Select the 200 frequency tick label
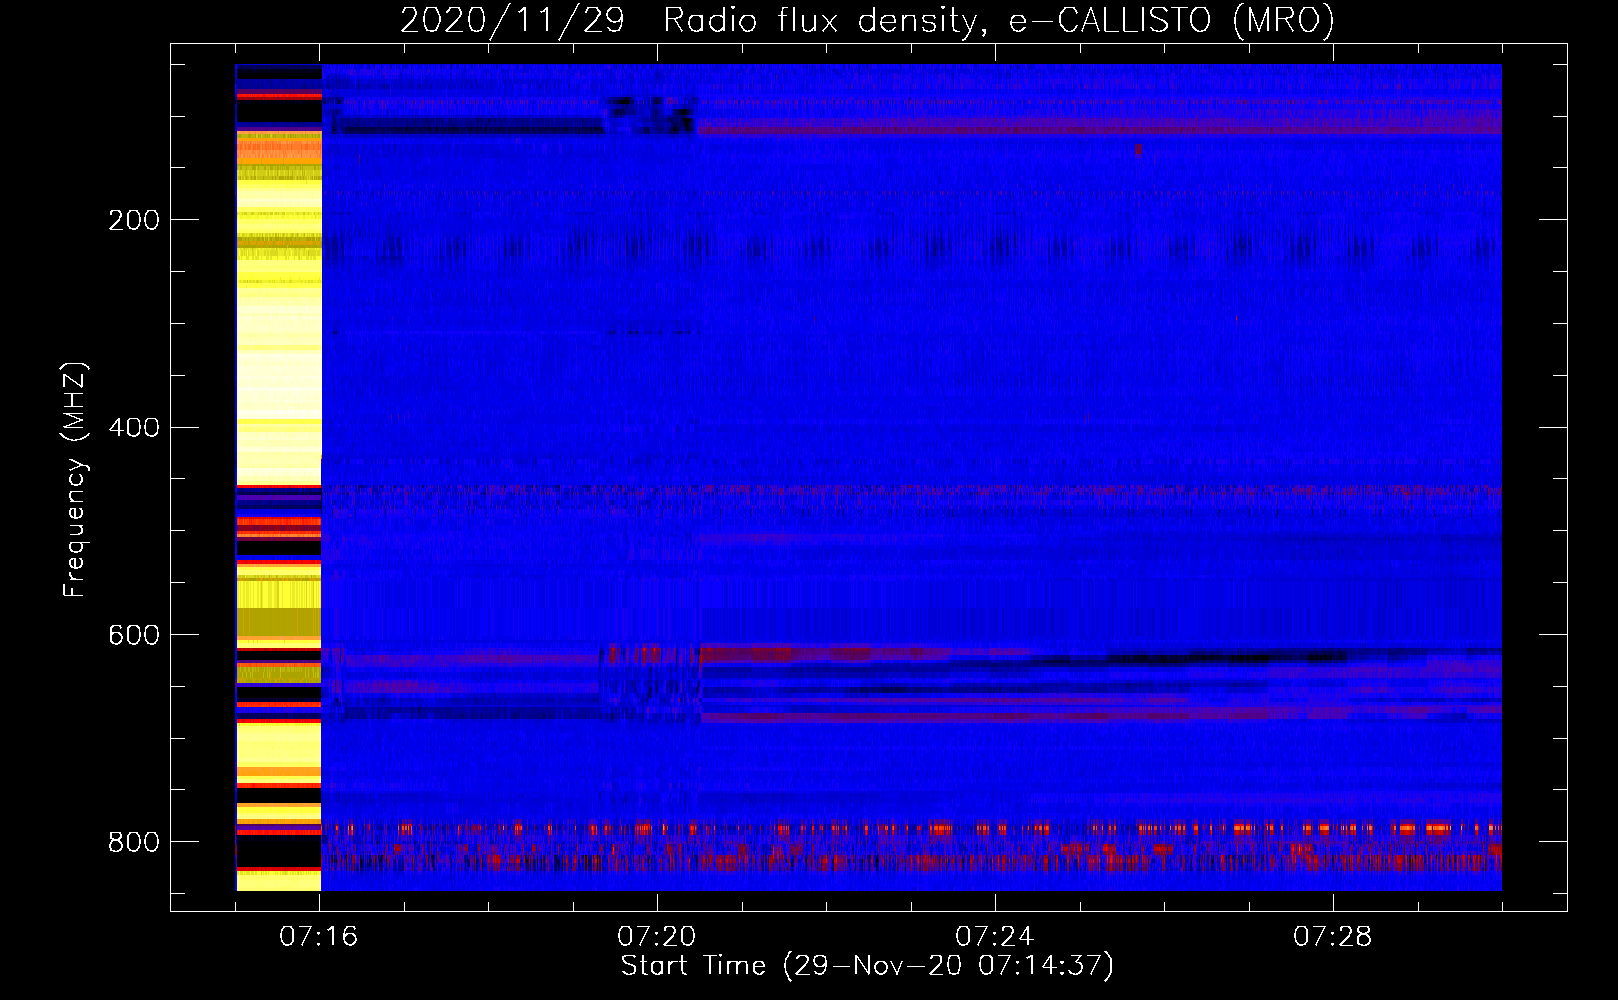 point(134,220)
